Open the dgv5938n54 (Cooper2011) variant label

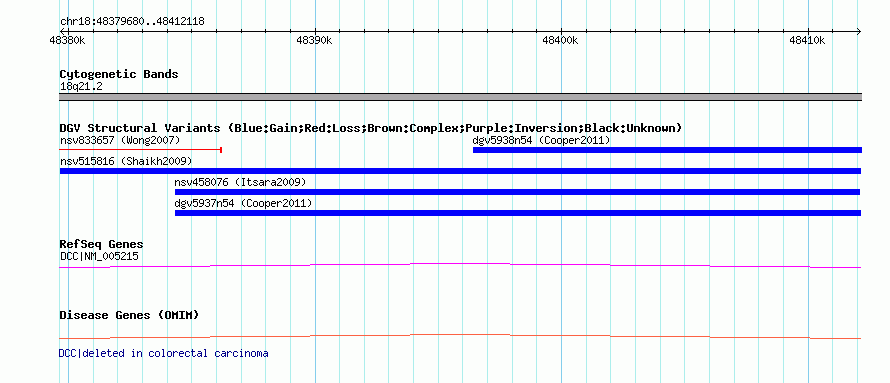pos(541,140)
